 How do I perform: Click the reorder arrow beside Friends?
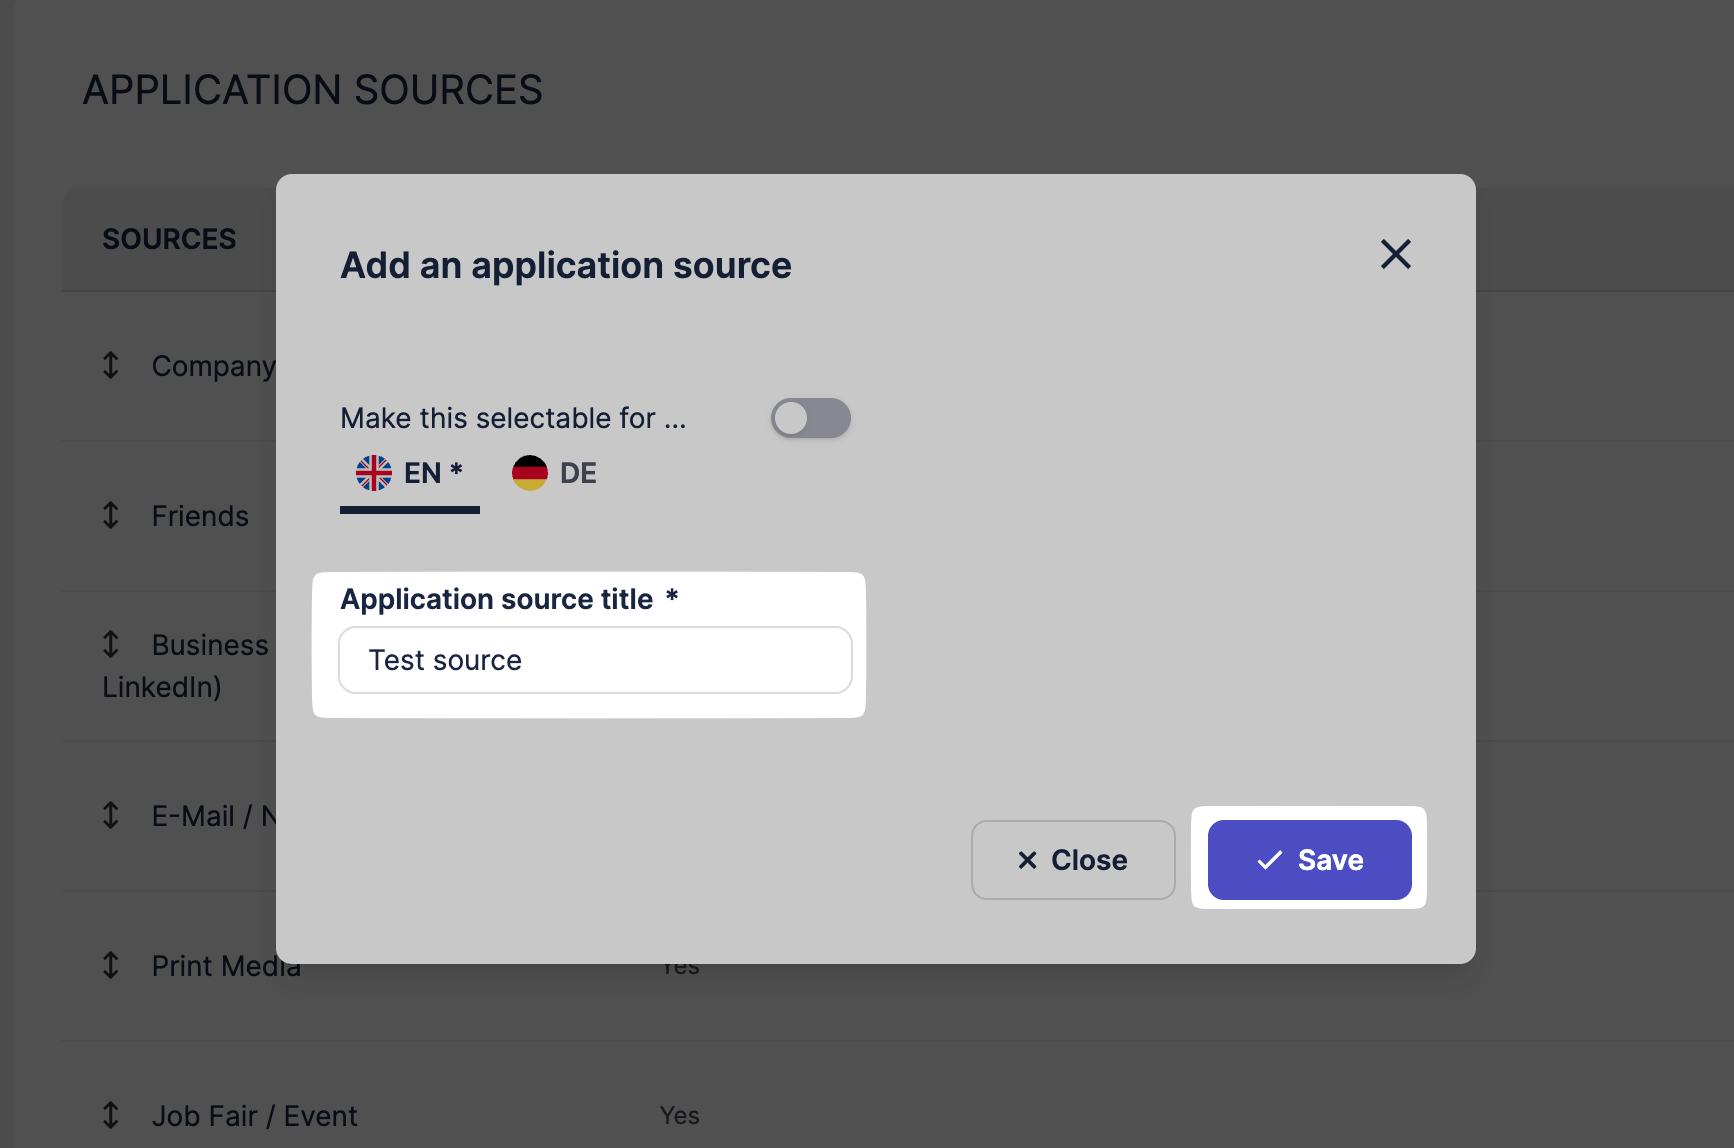coord(111,516)
